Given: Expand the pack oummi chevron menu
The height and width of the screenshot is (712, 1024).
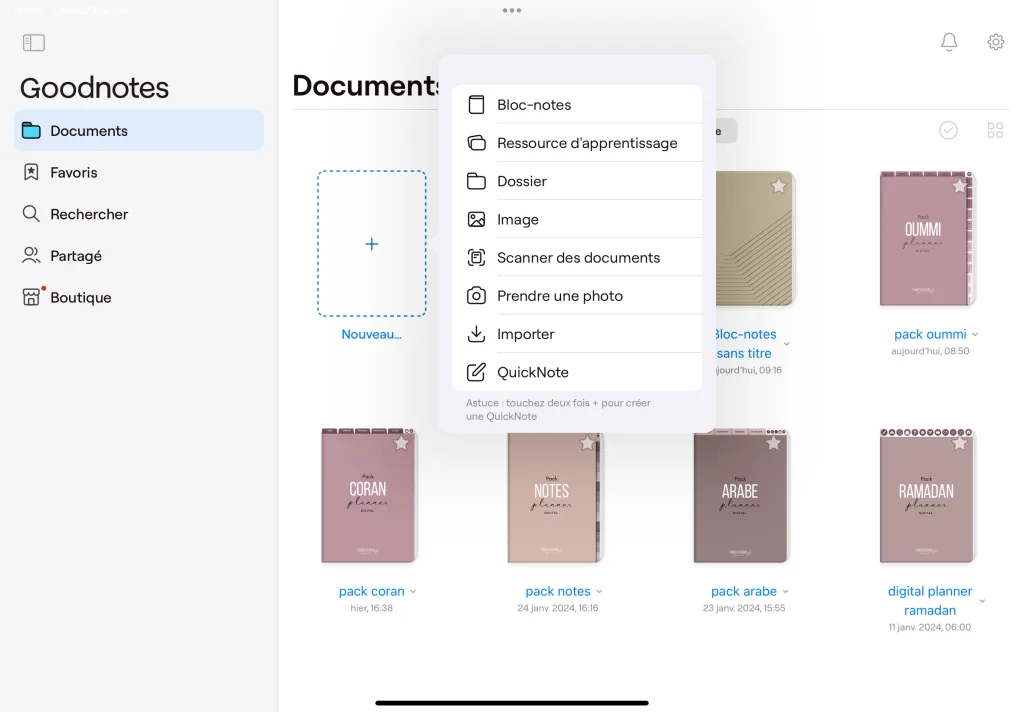Looking at the screenshot, I should tap(975, 334).
